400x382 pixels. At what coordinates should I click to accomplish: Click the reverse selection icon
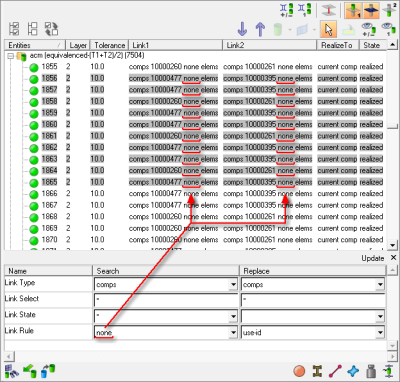pyautogui.click(x=51, y=29)
